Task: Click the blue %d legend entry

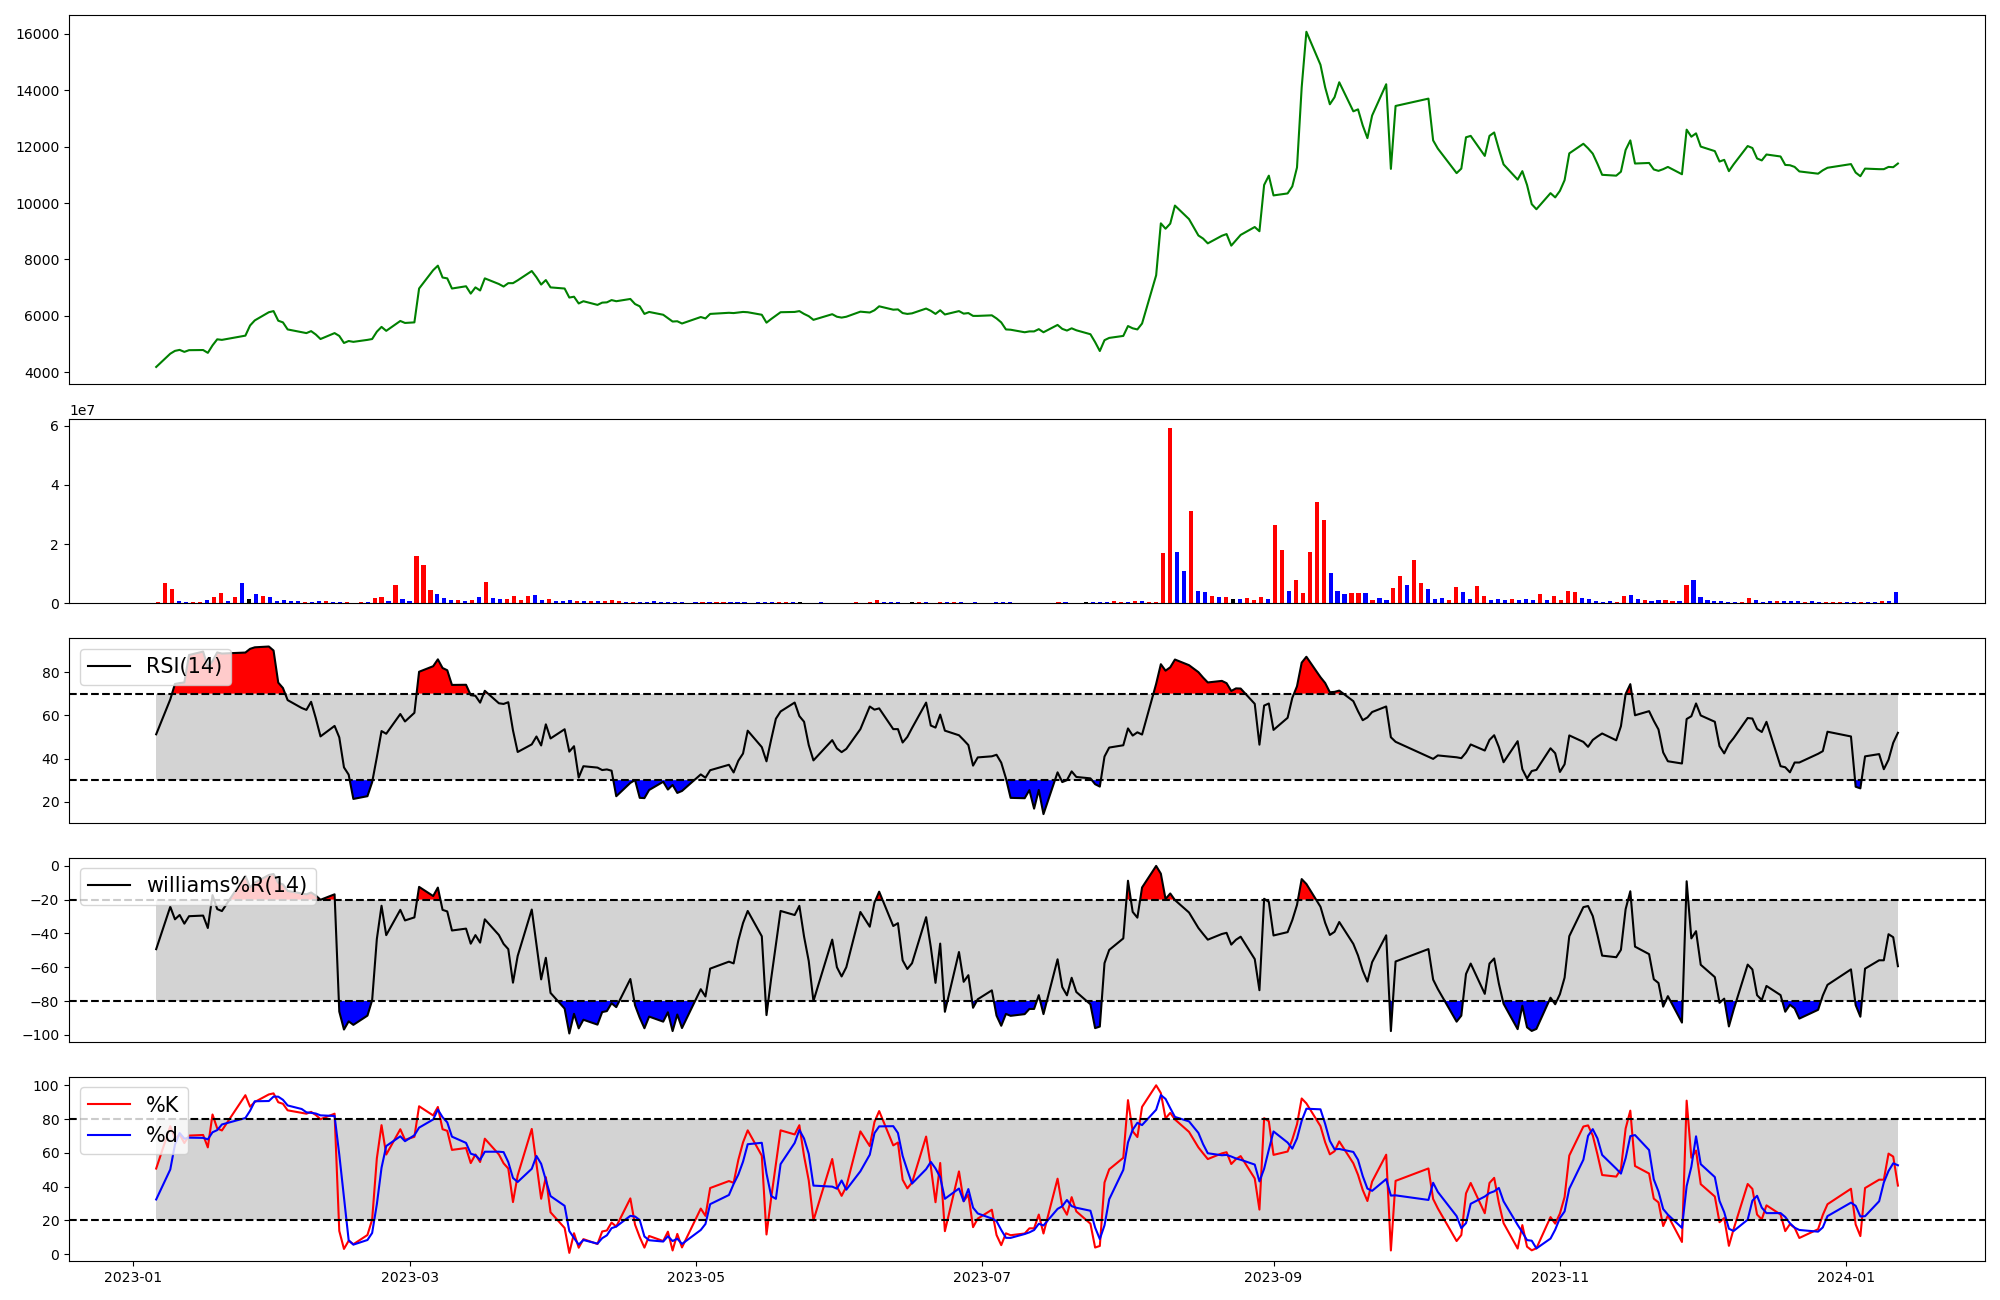Action: tap(161, 1135)
